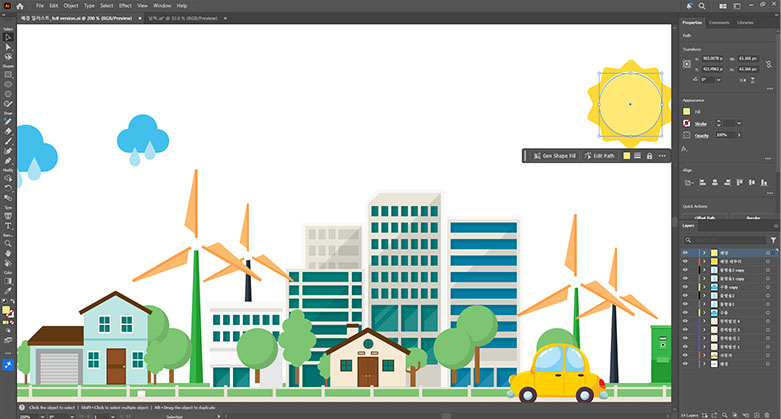Open more options in context bar
Image resolution: width=781 pixels, height=419 pixels.
[662, 156]
